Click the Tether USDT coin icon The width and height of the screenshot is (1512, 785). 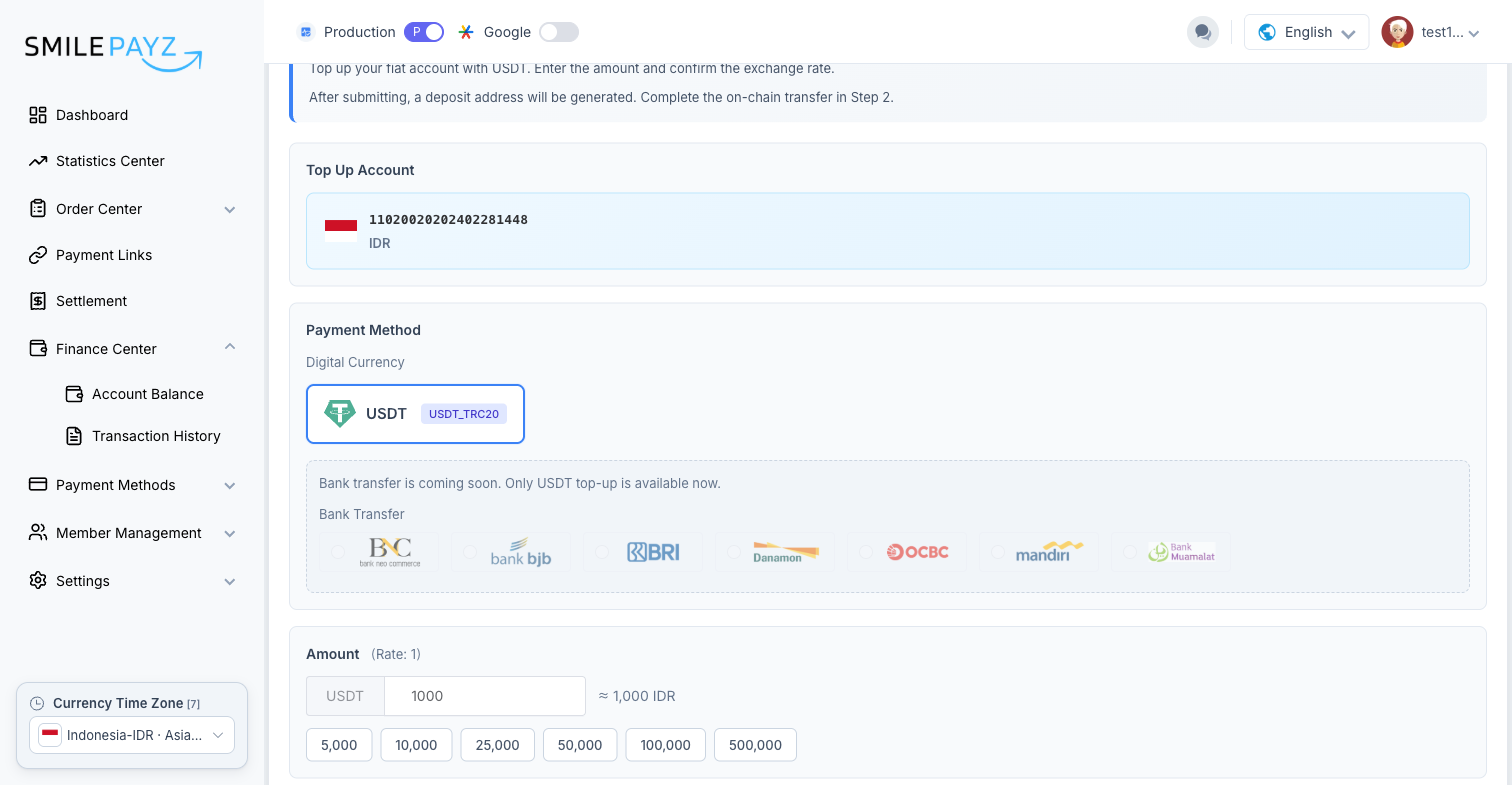(340, 413)
